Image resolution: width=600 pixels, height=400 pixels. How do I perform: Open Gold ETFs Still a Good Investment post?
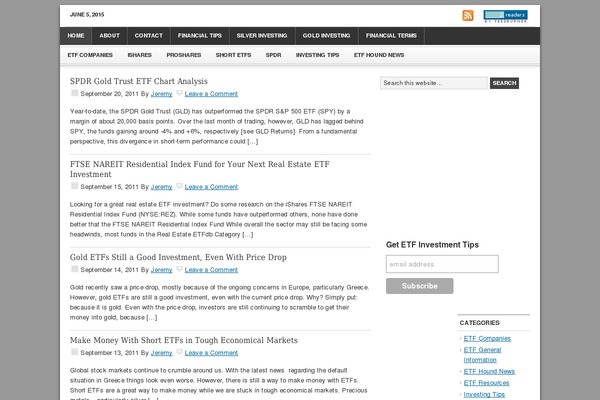[178, 257]
